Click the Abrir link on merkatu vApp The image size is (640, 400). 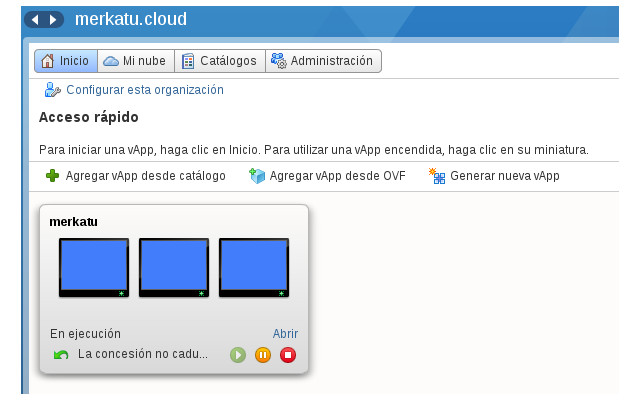point(285,334)
